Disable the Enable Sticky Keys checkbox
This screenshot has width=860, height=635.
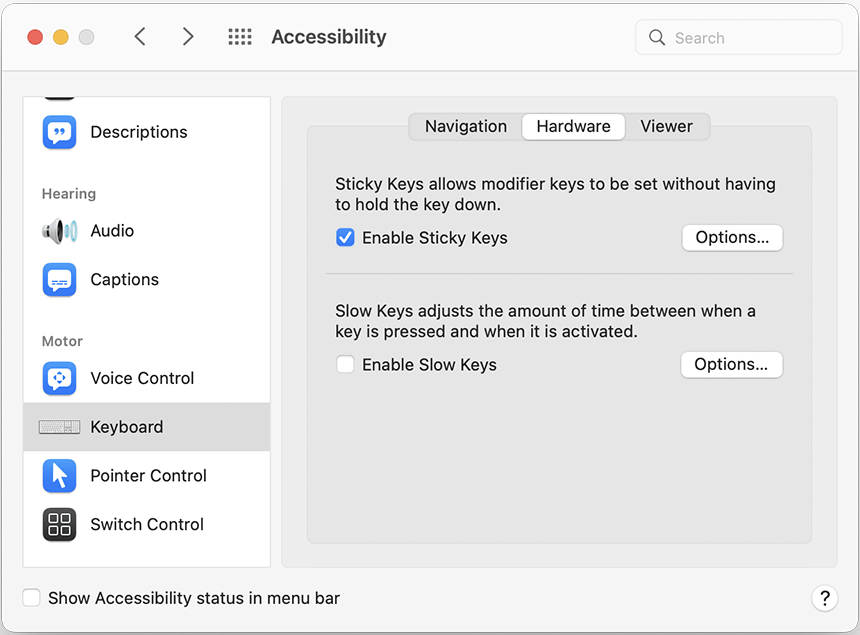coord(345,238)
